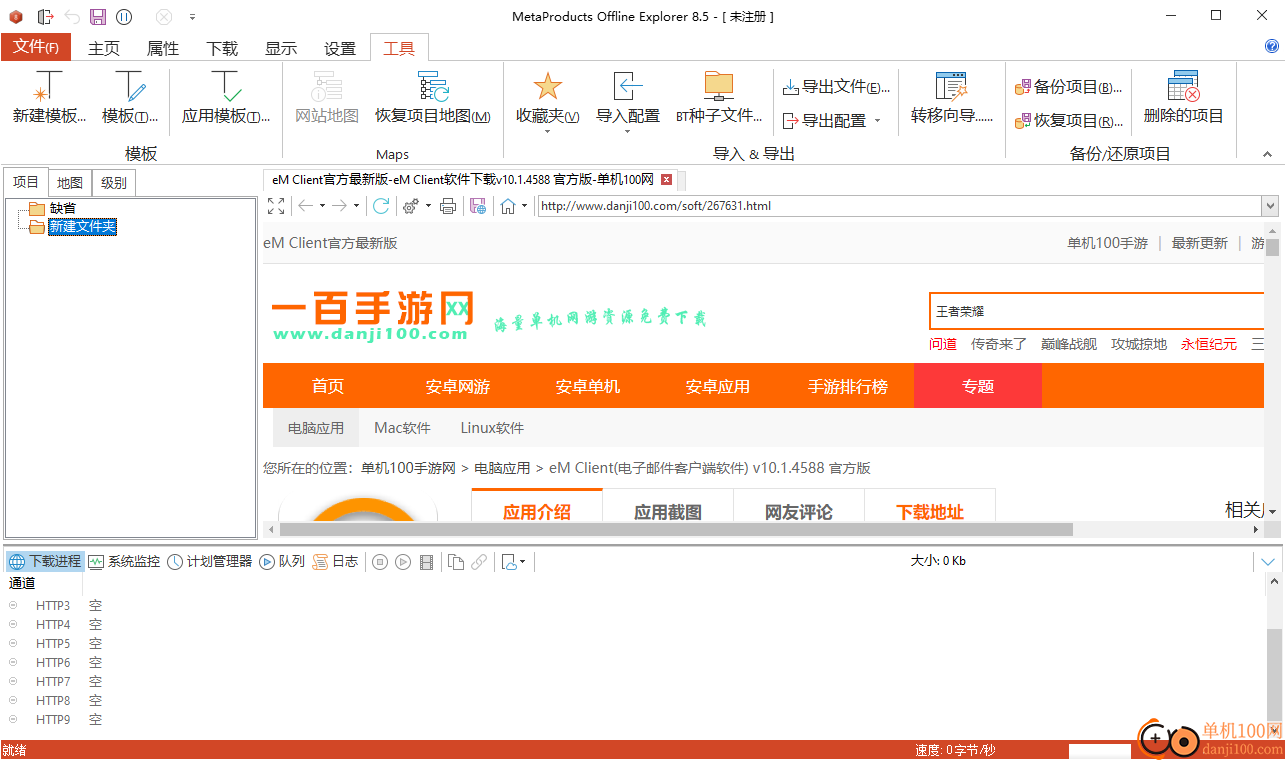Click the help question mark icon

[1272, 46]
